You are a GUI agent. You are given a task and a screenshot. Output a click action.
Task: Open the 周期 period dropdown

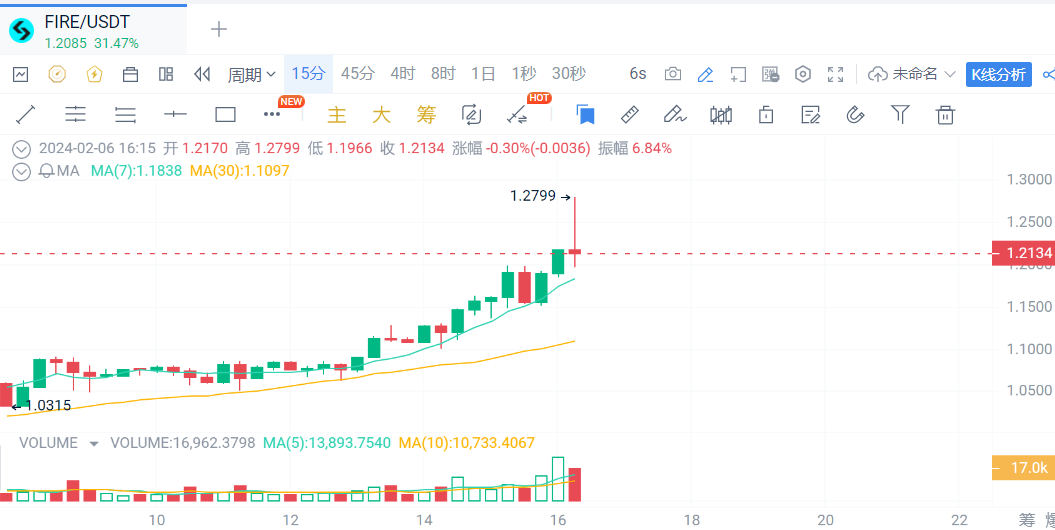point(252,74)
